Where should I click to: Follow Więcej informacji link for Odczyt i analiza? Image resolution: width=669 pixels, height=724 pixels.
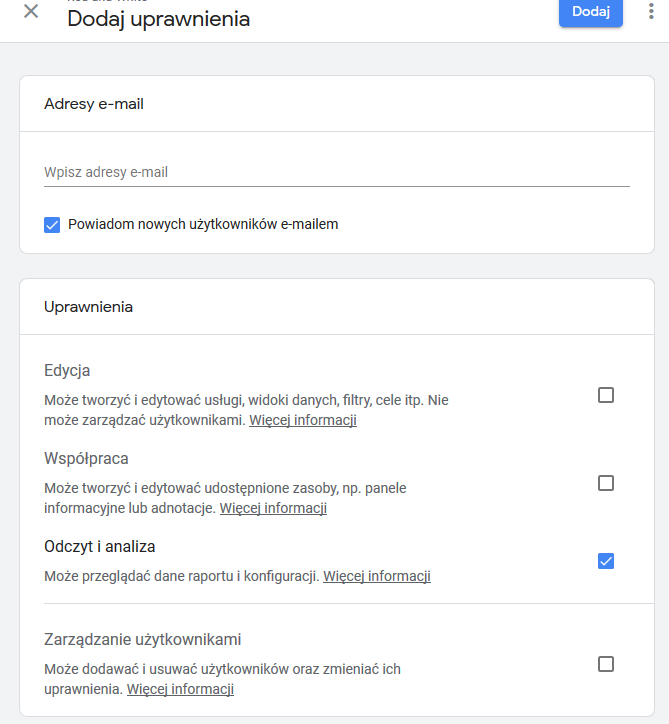coord(377,576)
